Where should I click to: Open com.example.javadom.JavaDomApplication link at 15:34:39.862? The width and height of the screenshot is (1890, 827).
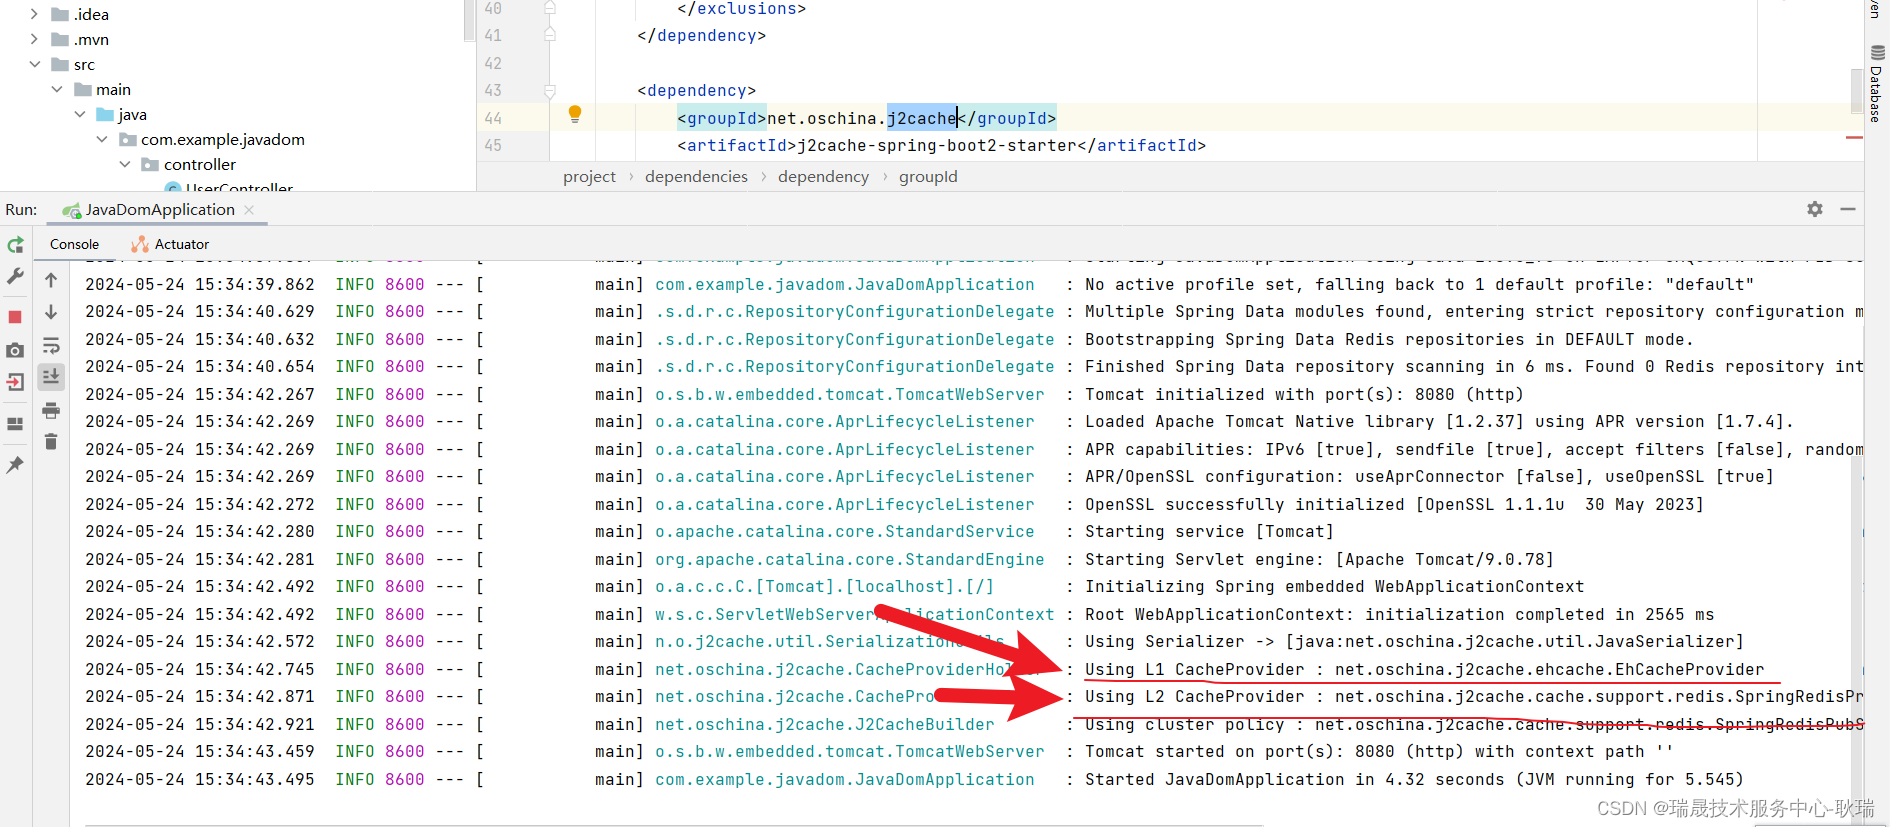click(x=845, y=284)
